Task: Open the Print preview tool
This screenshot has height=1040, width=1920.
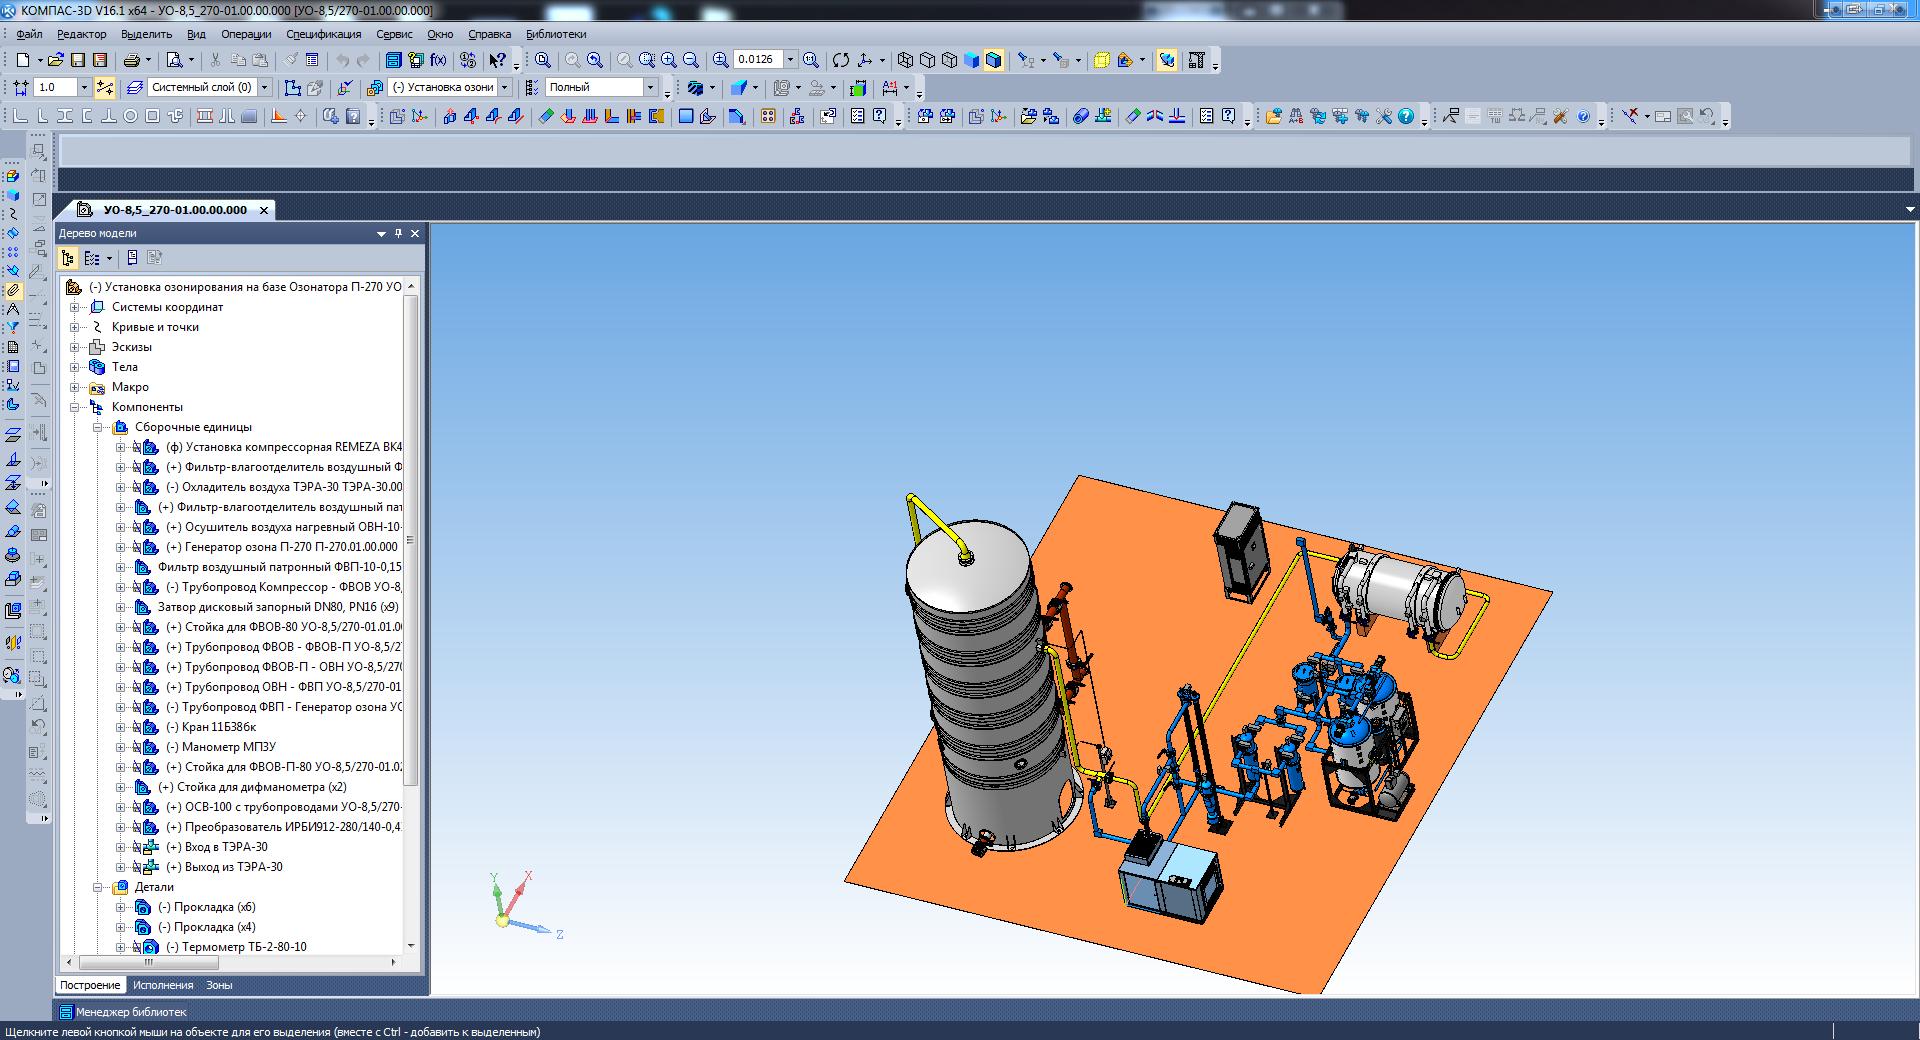Action: [174, 60]
